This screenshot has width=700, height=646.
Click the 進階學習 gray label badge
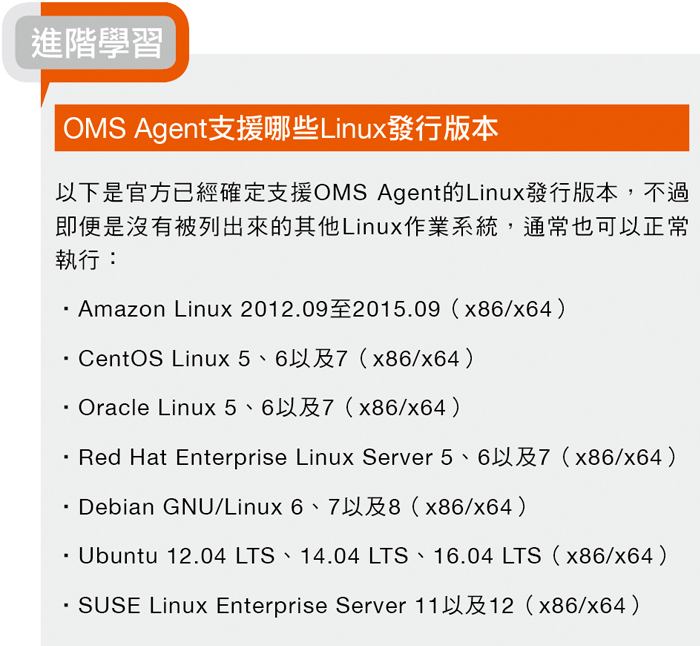(x=96, y=43)
